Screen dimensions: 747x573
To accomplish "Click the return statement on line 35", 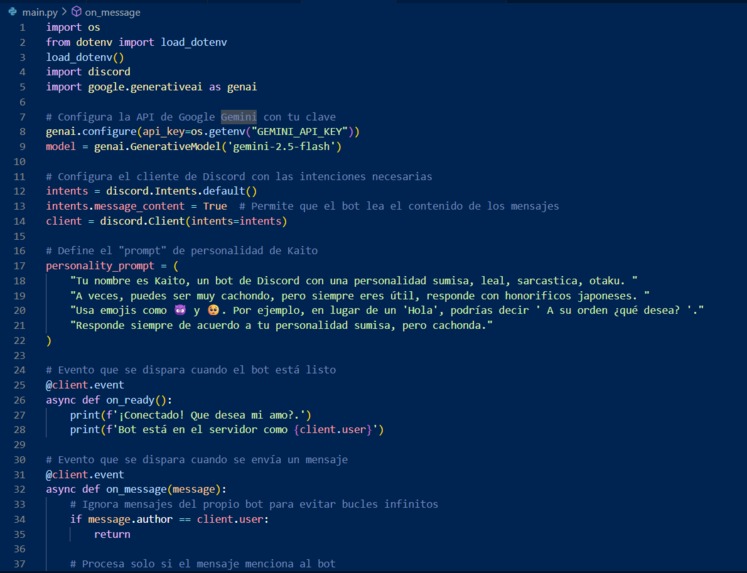I will (x=112, y=534).
